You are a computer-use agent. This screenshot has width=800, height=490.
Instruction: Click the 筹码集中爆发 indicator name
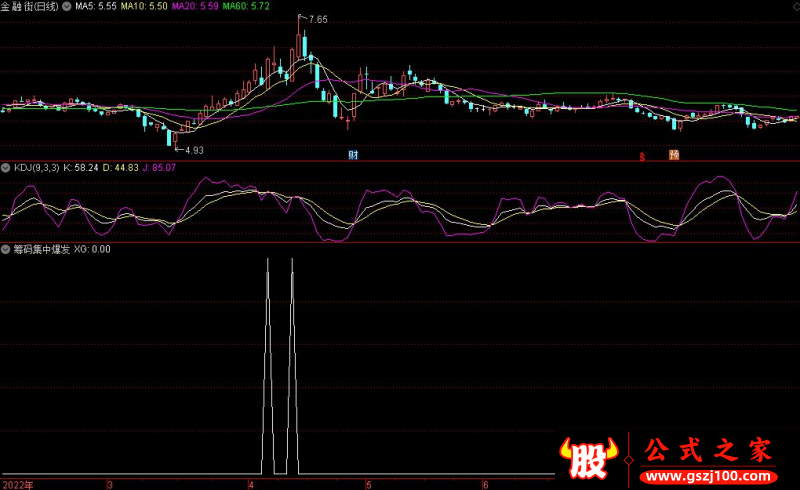point(40,249)
